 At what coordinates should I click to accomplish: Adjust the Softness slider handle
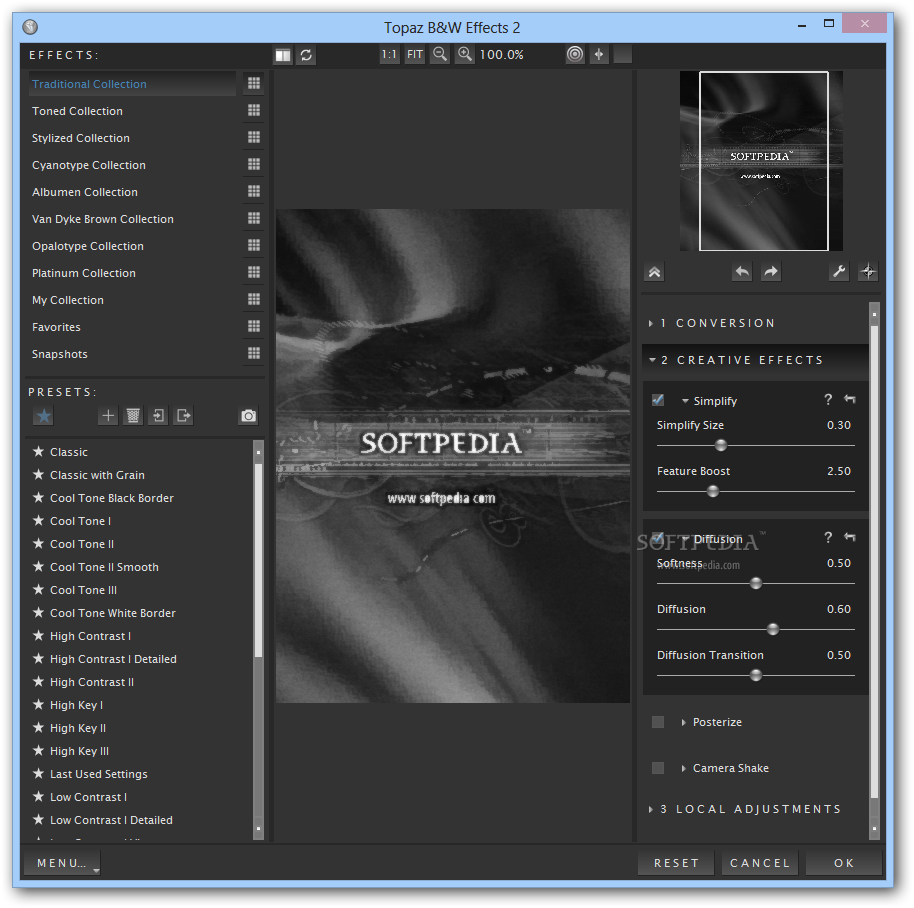(756, 583)
